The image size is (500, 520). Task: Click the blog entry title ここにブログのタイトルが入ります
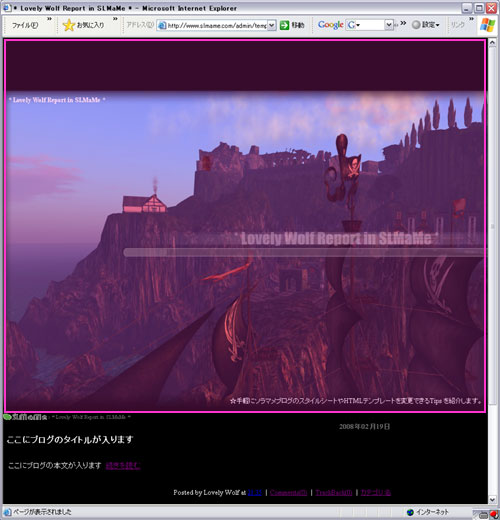pyautogui.click(x=70, y=440)
